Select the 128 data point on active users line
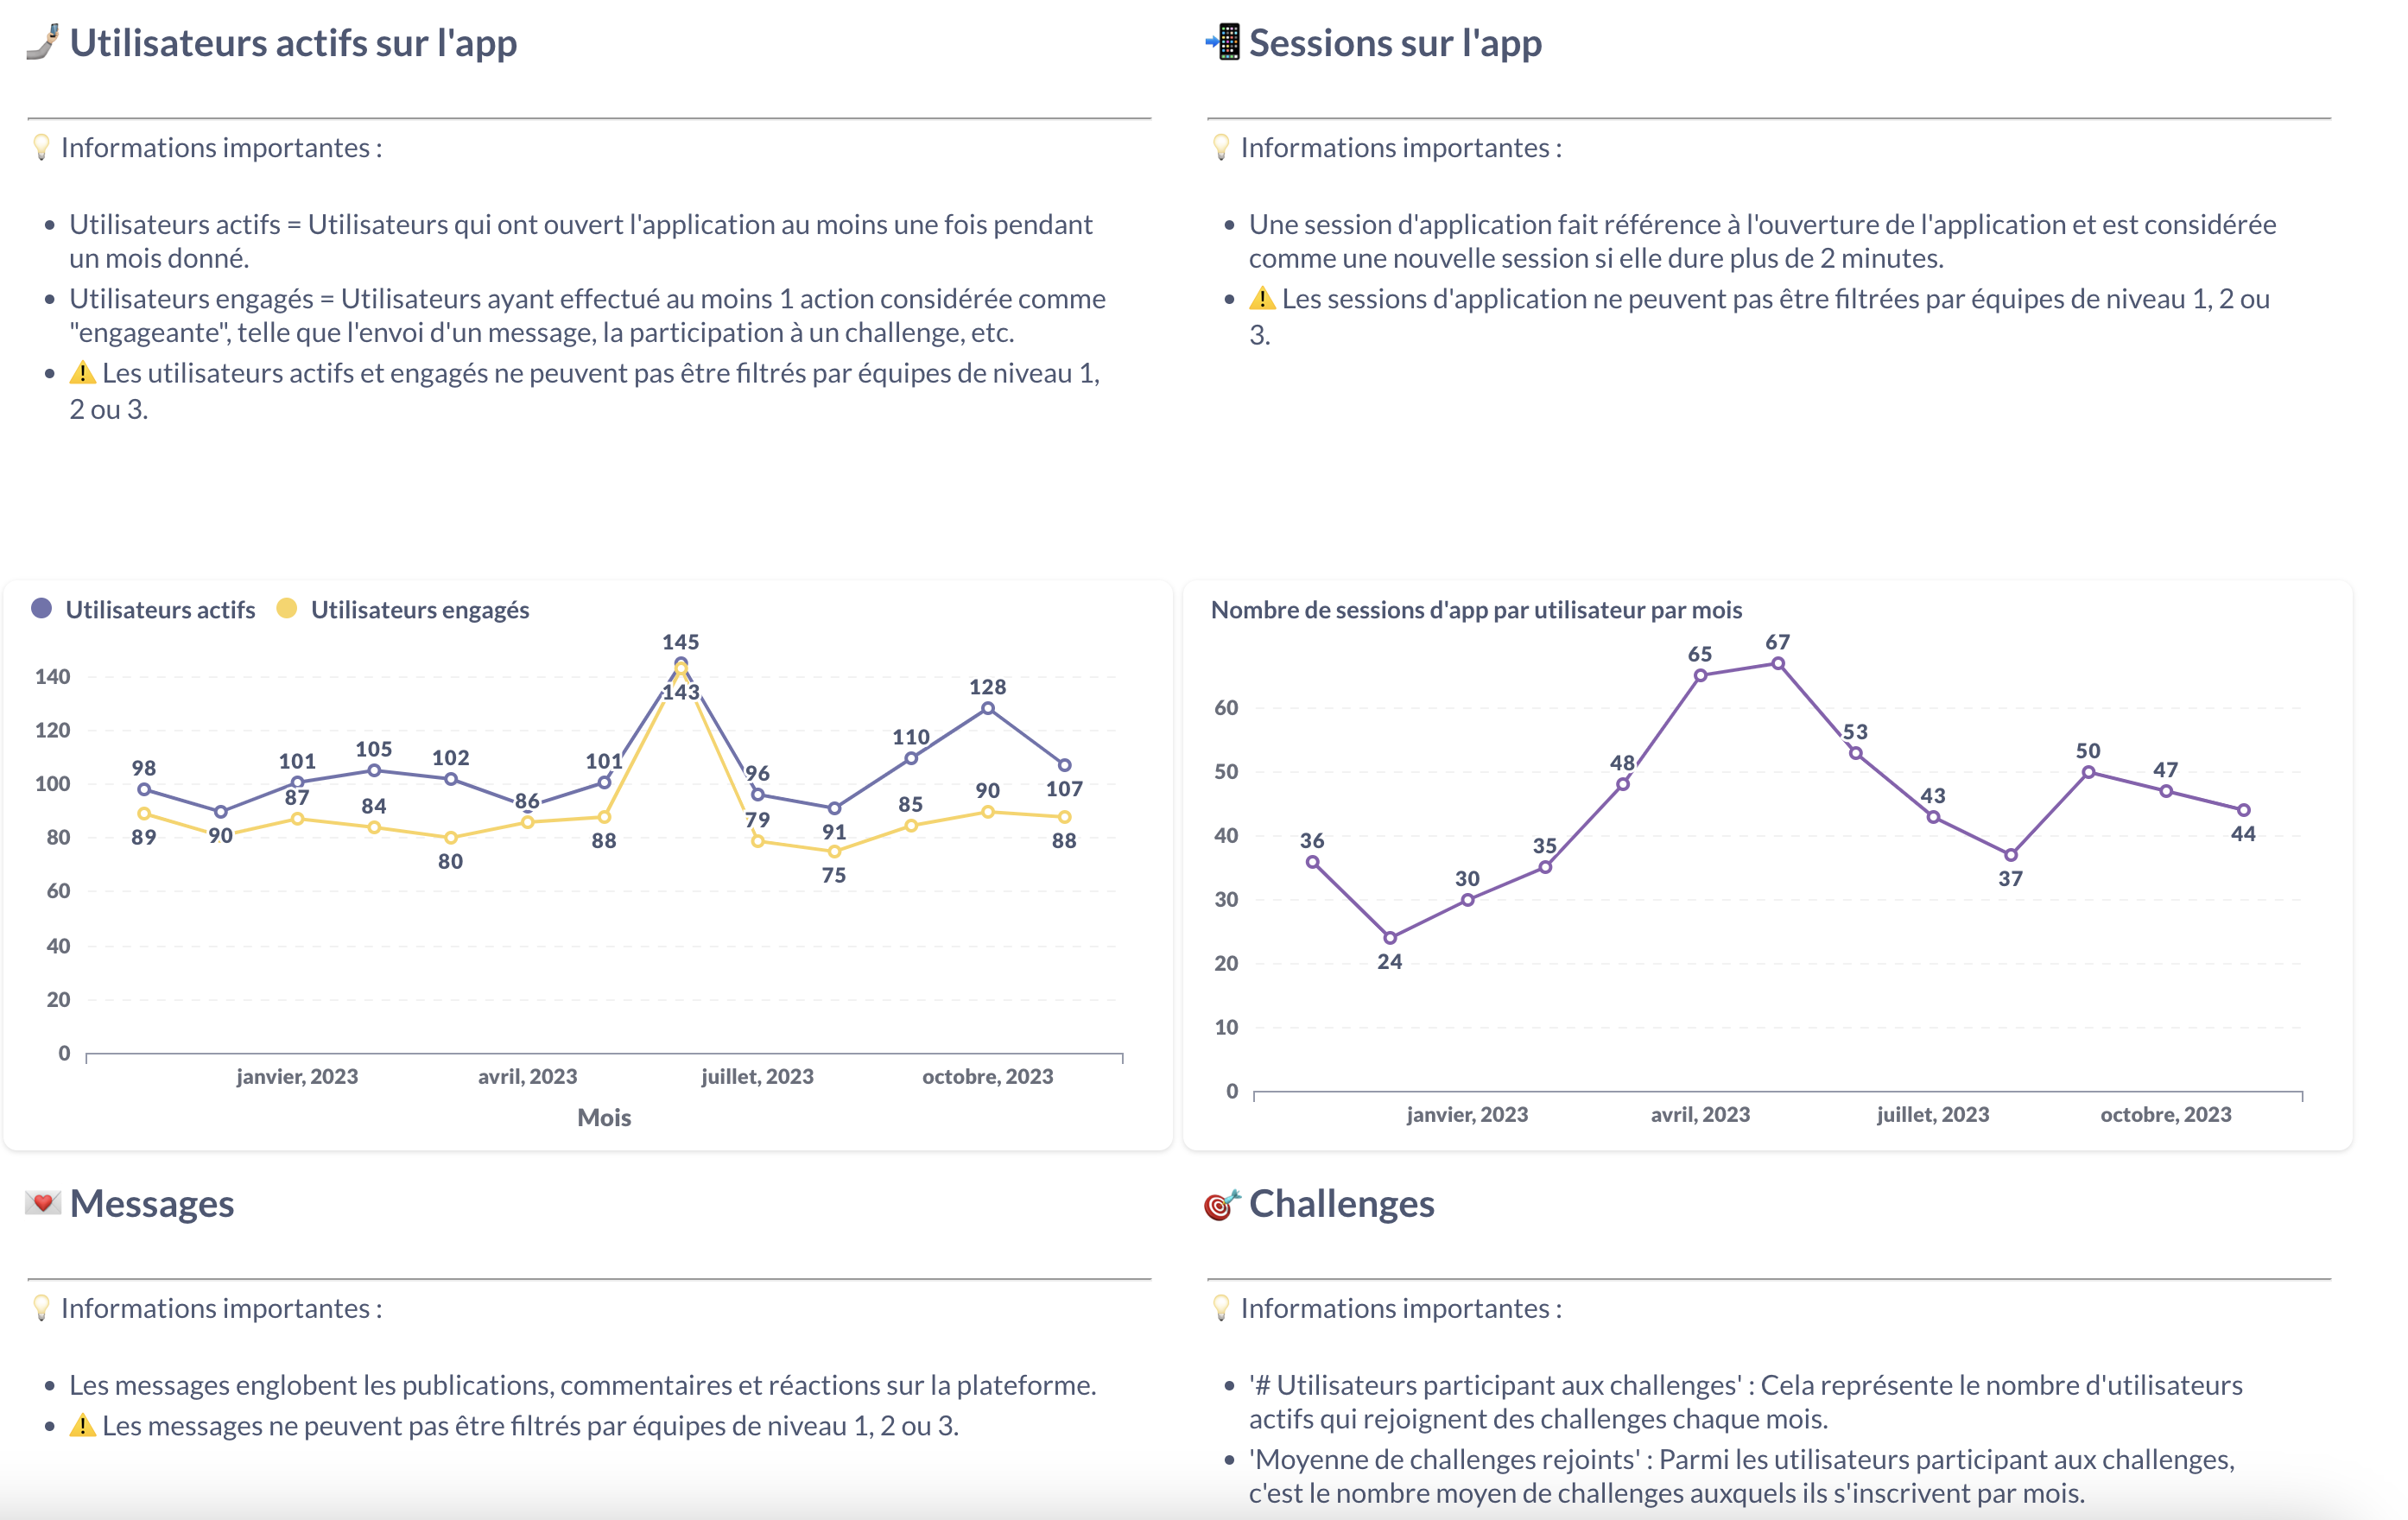 point(988,708)
